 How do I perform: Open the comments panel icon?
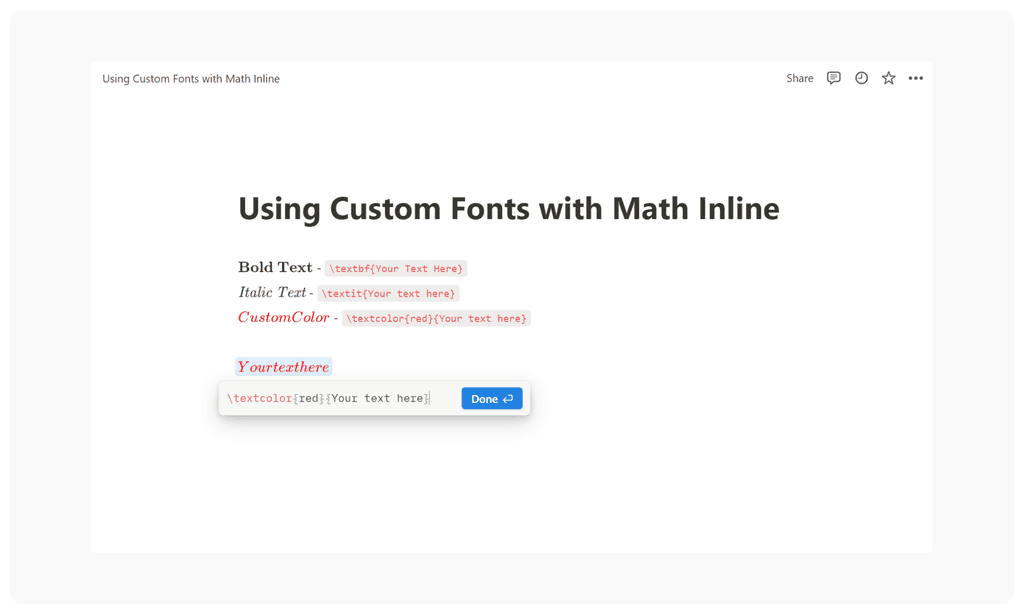coord(834,78)
